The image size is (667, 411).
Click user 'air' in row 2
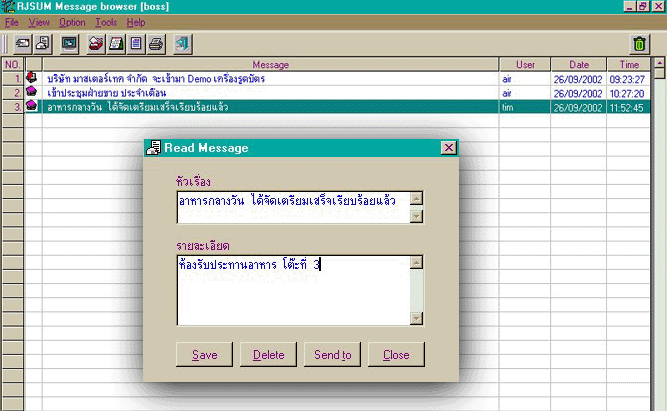pyautogui.click(x=507, y=93)
